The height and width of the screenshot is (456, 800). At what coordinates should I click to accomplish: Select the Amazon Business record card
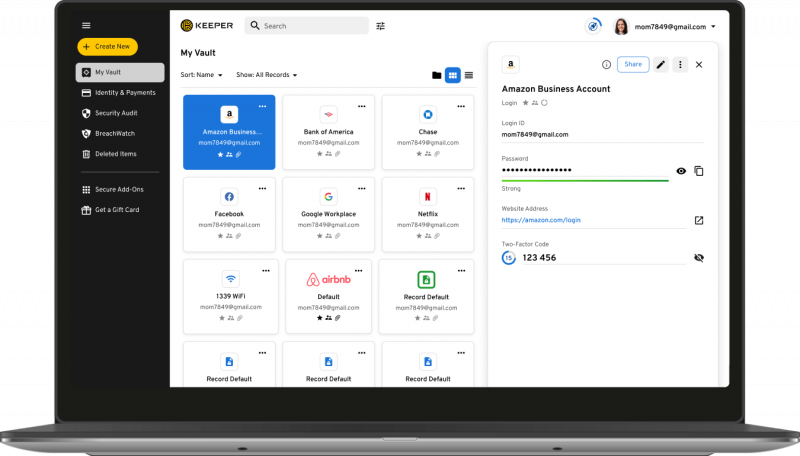coord(229,132)
